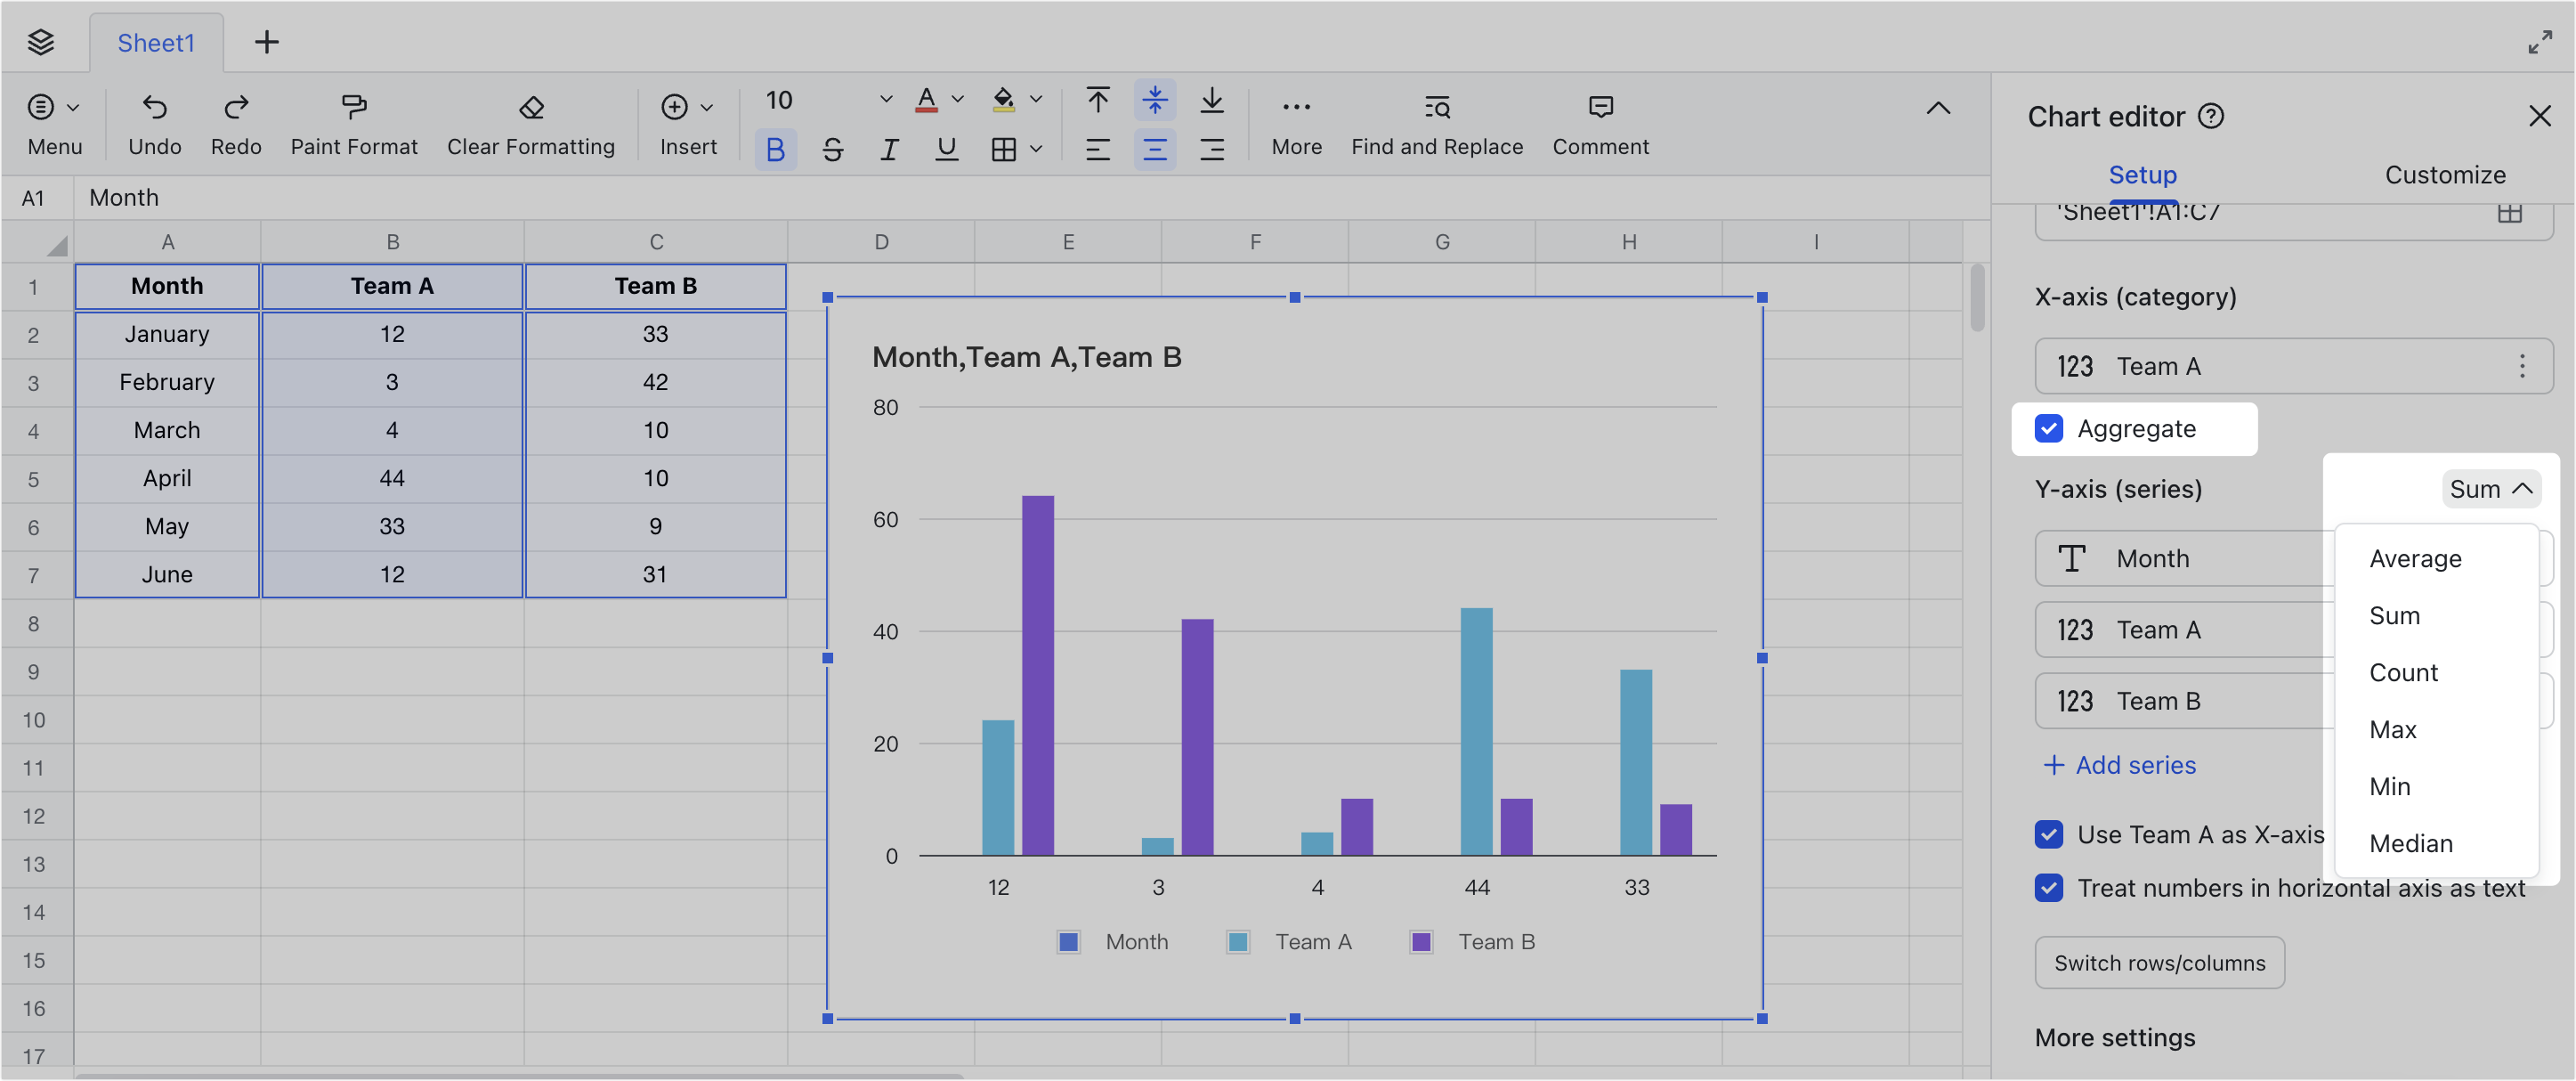
Task: Open the Insert dropdown arrow
Action: coord(708,107)
